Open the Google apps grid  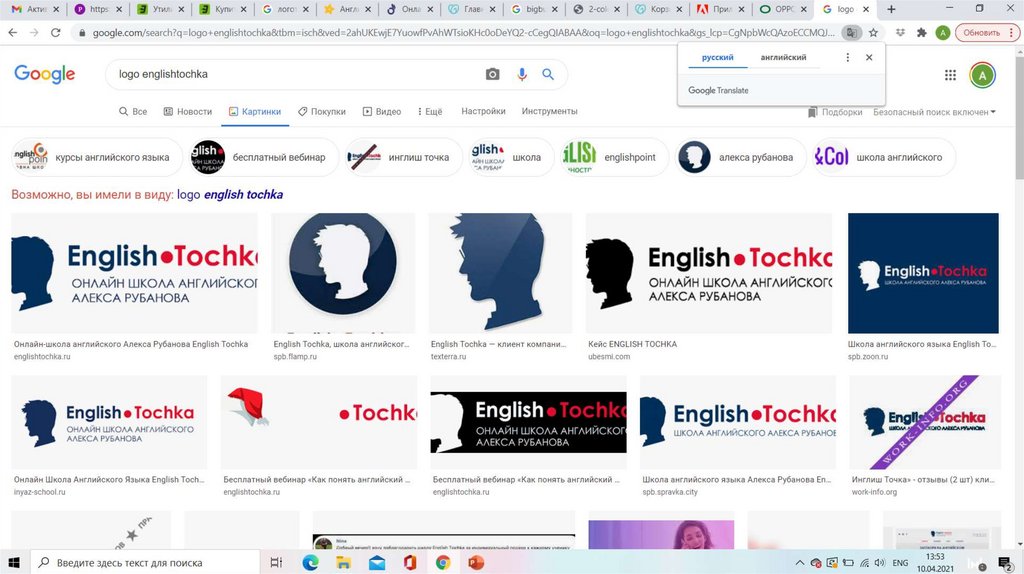[x=950, y=75]
